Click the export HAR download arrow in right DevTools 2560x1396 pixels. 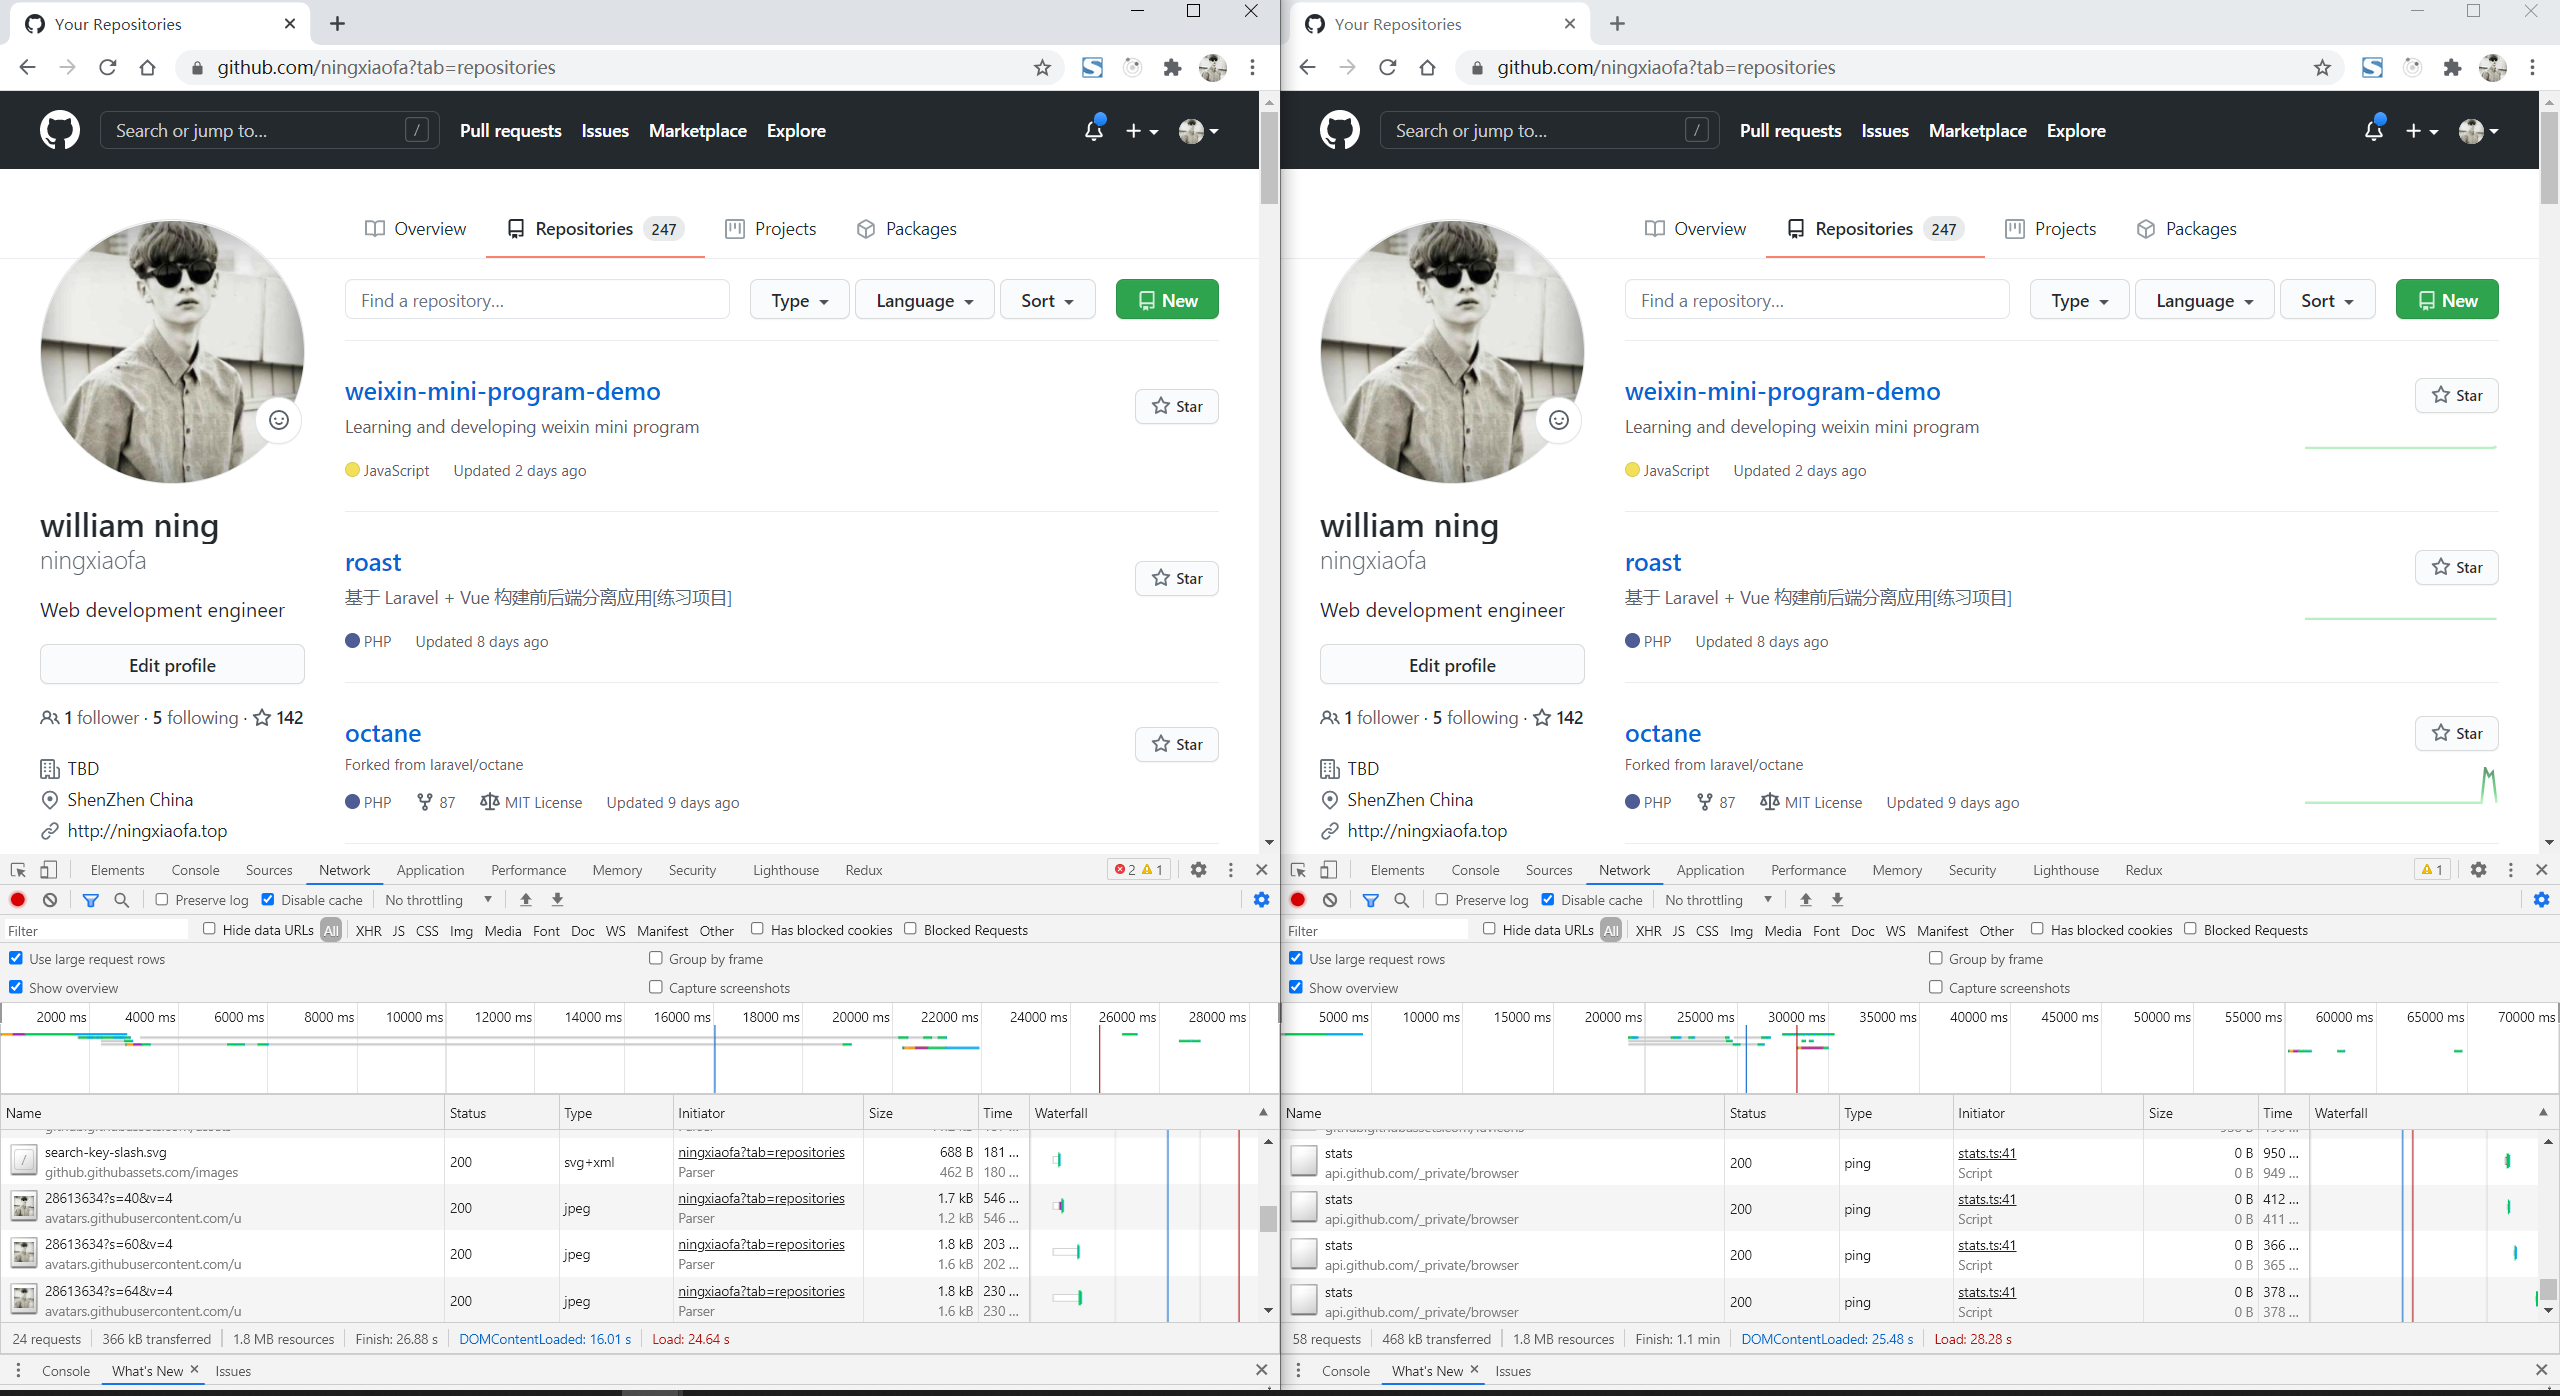point(1838,900)
